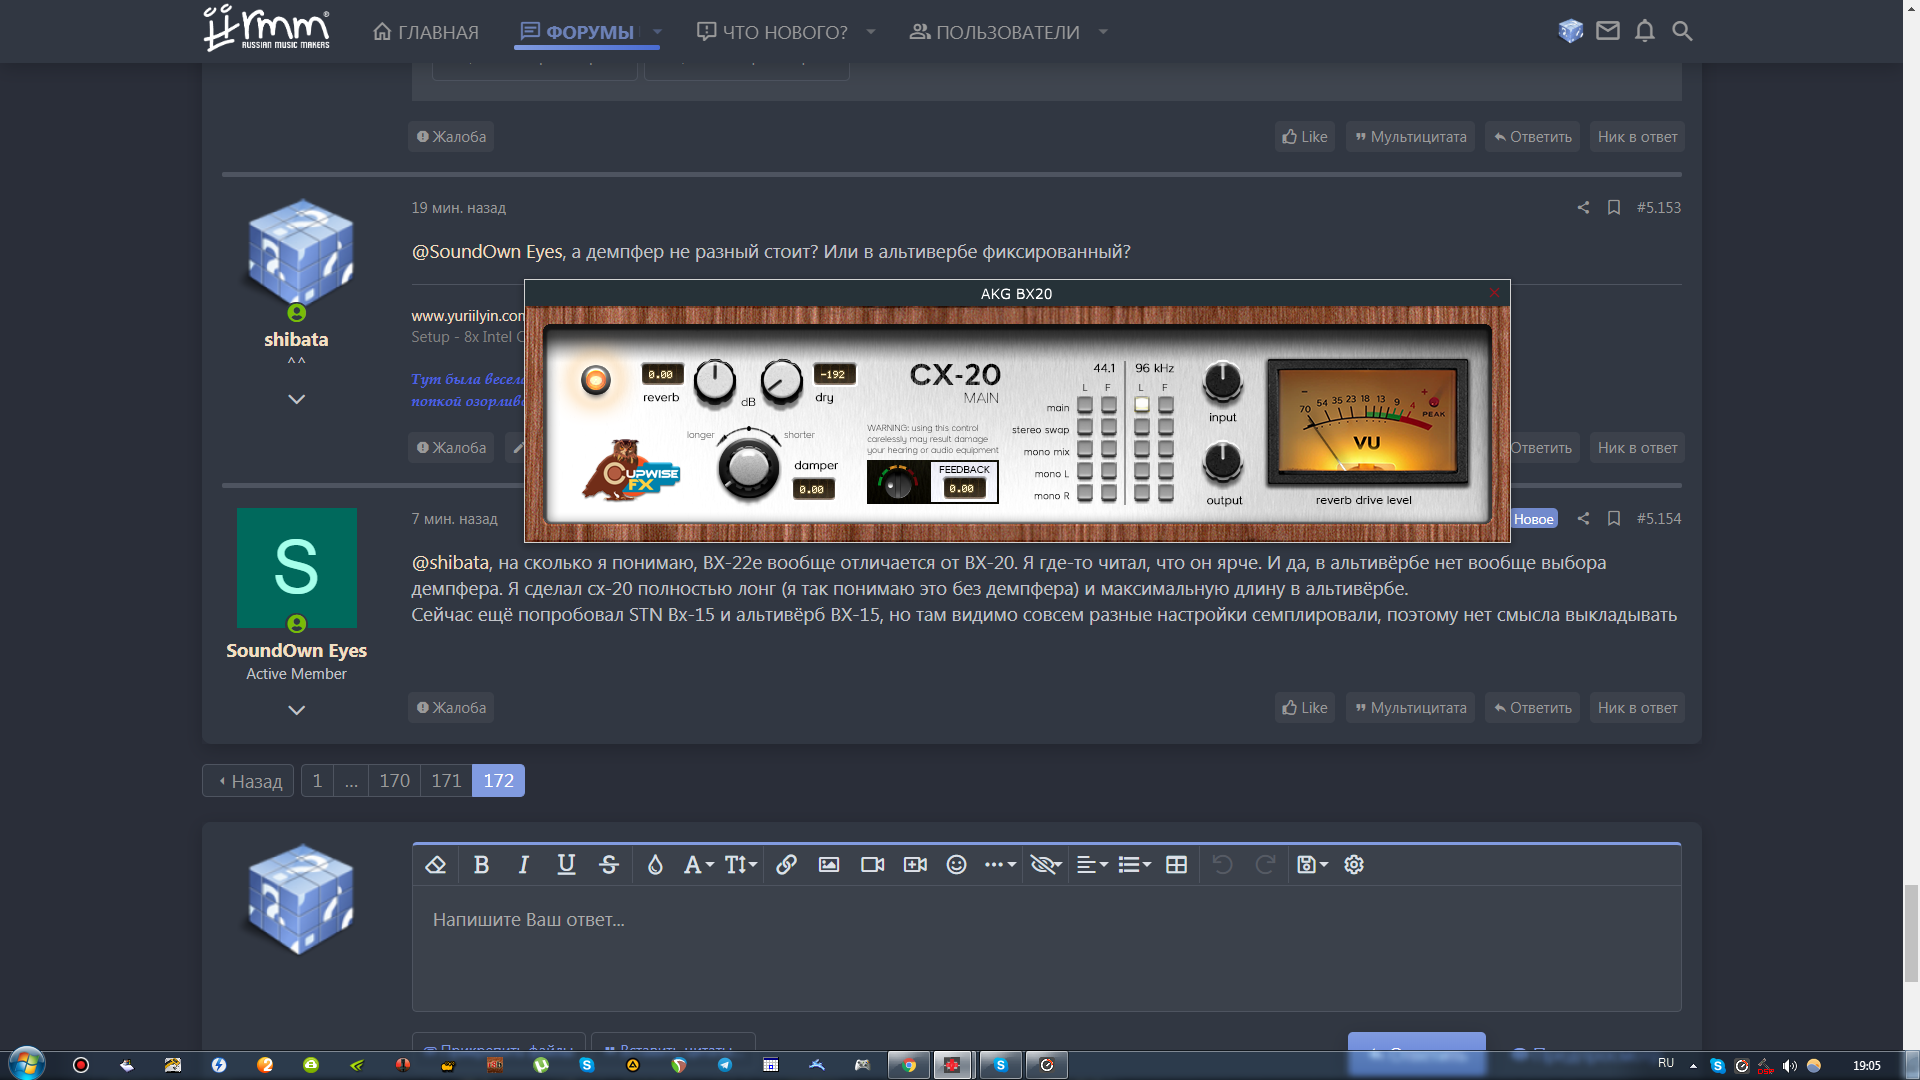
Task: Open the smilies emoji picker
Action: click(956, 865)
